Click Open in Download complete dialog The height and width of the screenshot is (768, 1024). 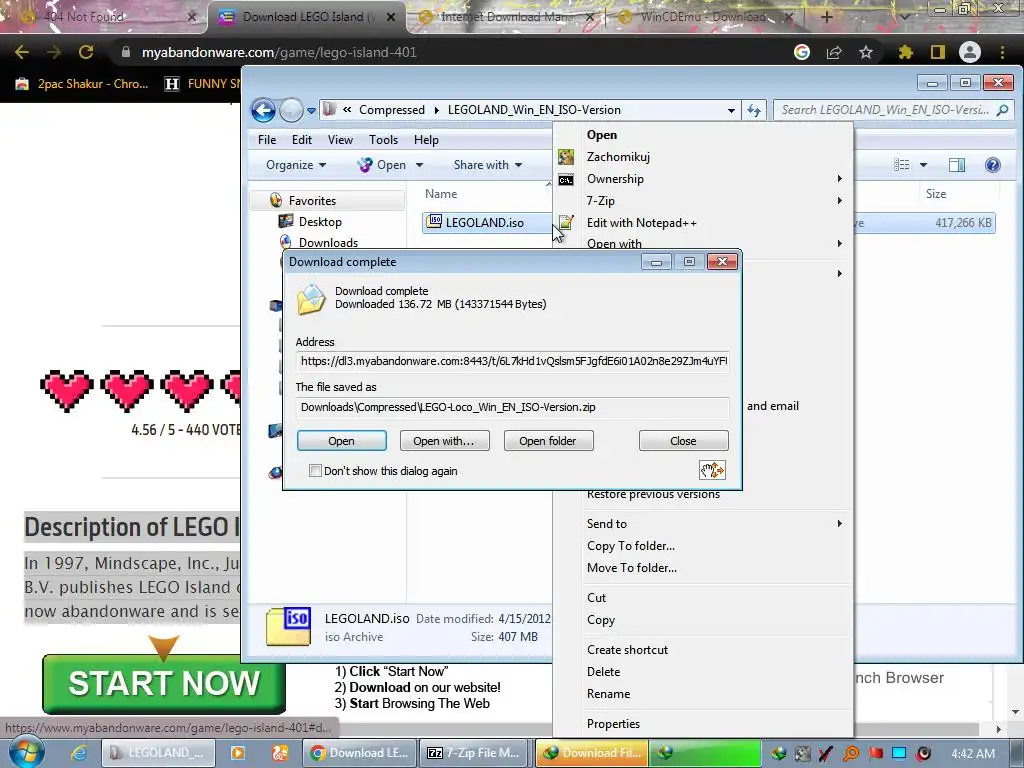tap(342, 441)
